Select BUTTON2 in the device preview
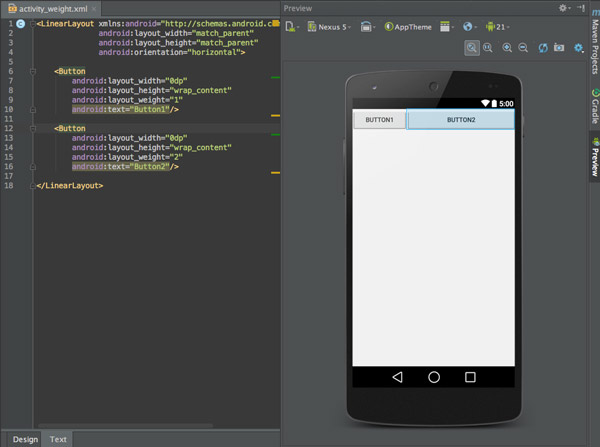Screen dimensions: 600x447 tap(460, 120)
